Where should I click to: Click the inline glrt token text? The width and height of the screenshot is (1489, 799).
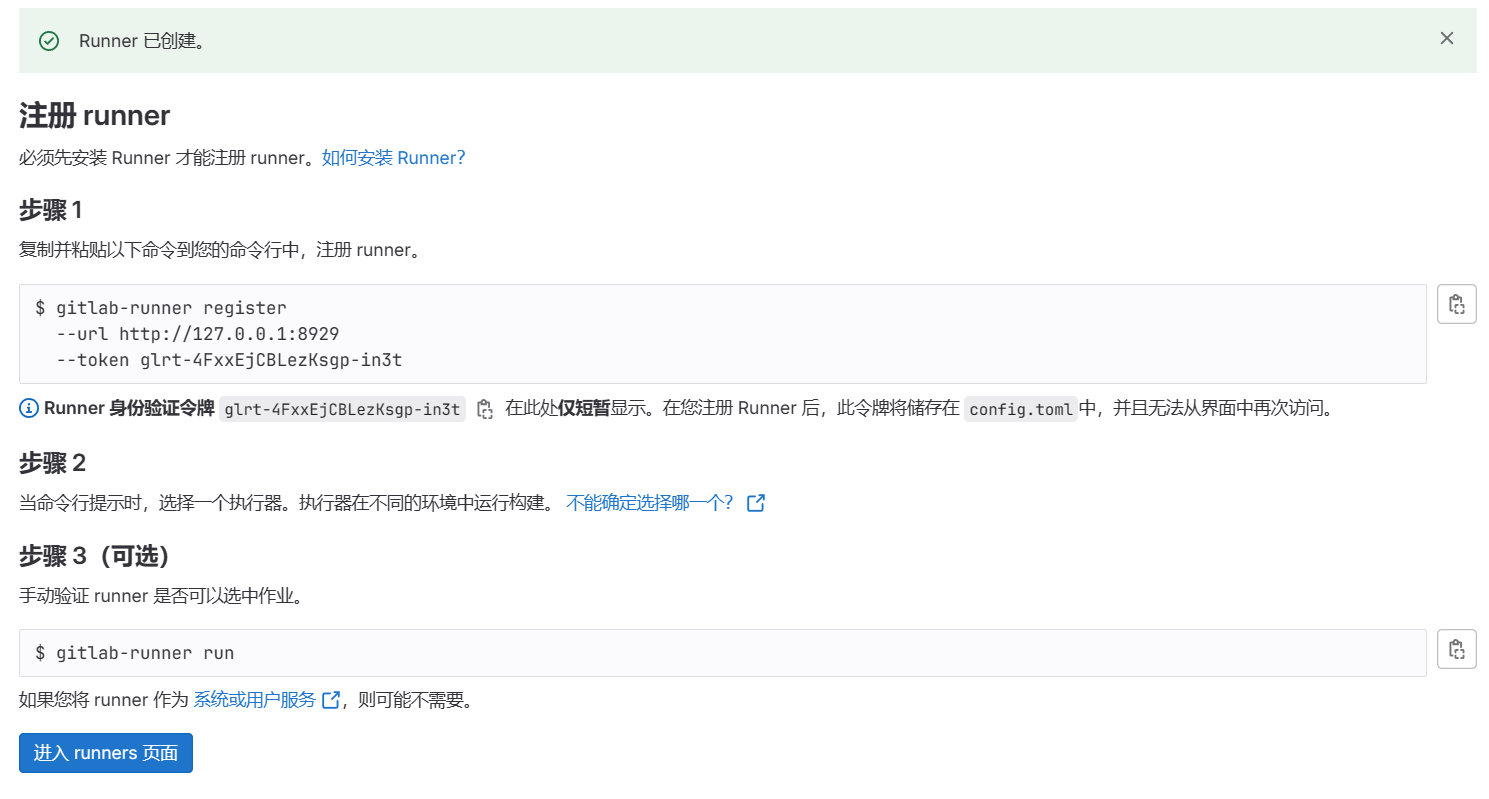click(342, 409)
